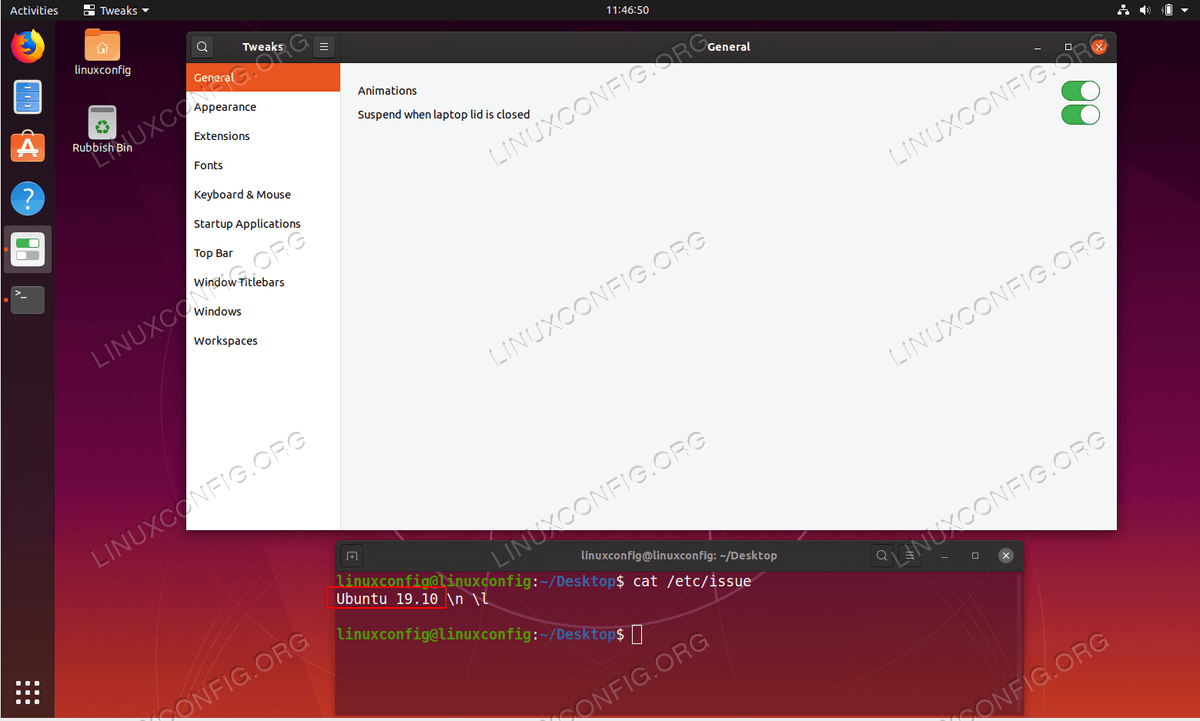Toggle Suspend when laptop lid is closed
The height and width of the screenshot is (721, 1200).
[1080, 115]
